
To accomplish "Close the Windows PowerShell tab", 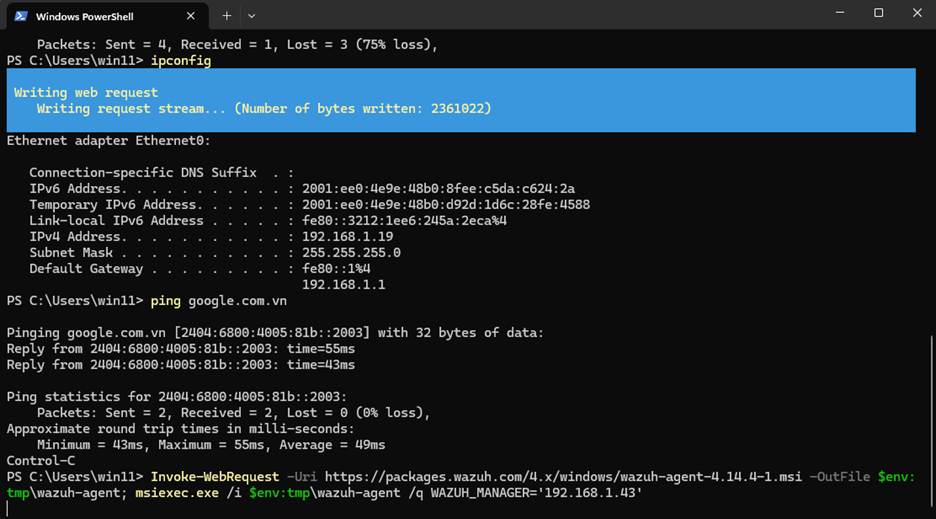I will (x=190, y=16).
